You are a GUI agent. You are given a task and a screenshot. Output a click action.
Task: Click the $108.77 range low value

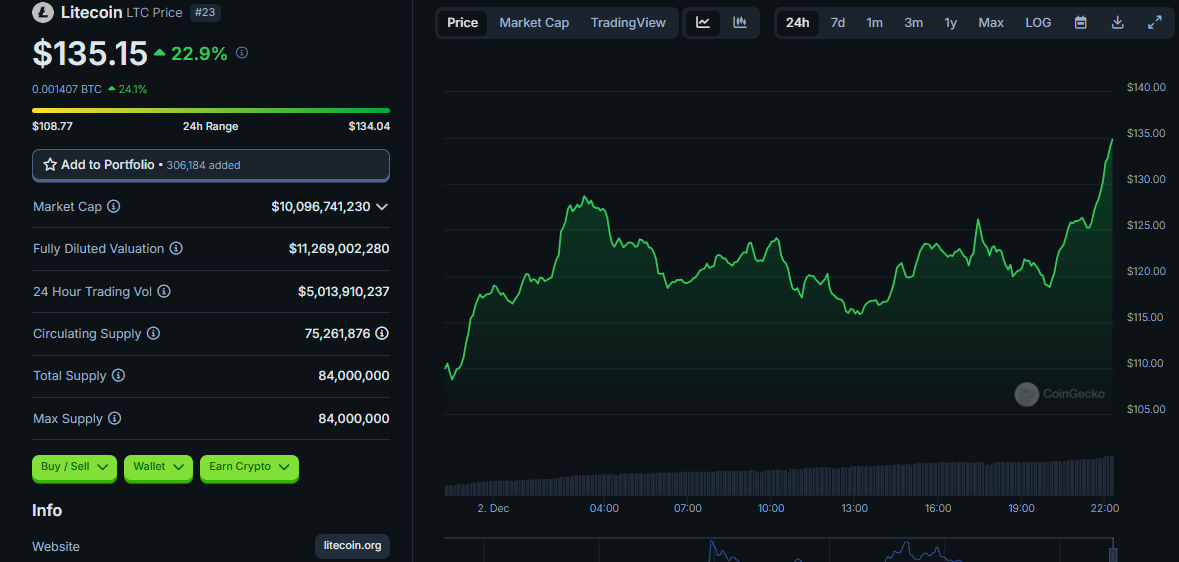(53, 126)
